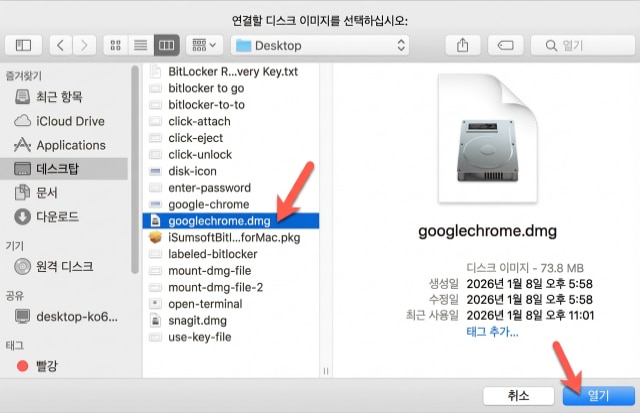Select Remote Disc (원격 디스크) in sidebar
The width and height of the screenshot is (640, 413).
64,266
